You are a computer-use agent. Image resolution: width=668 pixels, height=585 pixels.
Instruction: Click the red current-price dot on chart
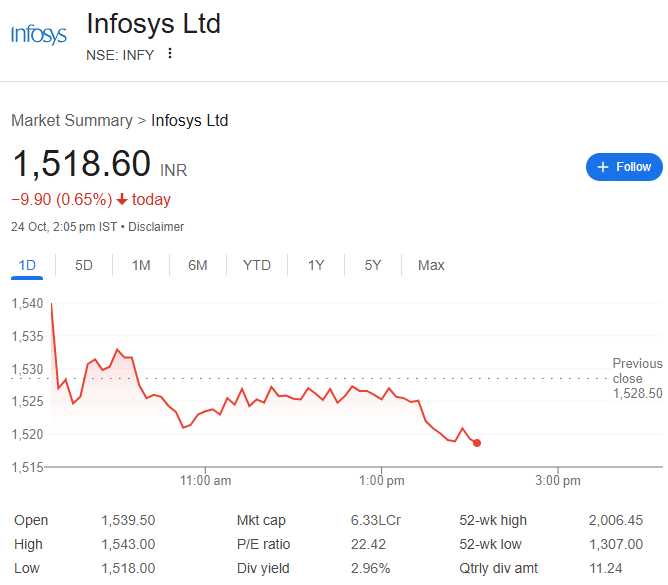pos(477,443)
